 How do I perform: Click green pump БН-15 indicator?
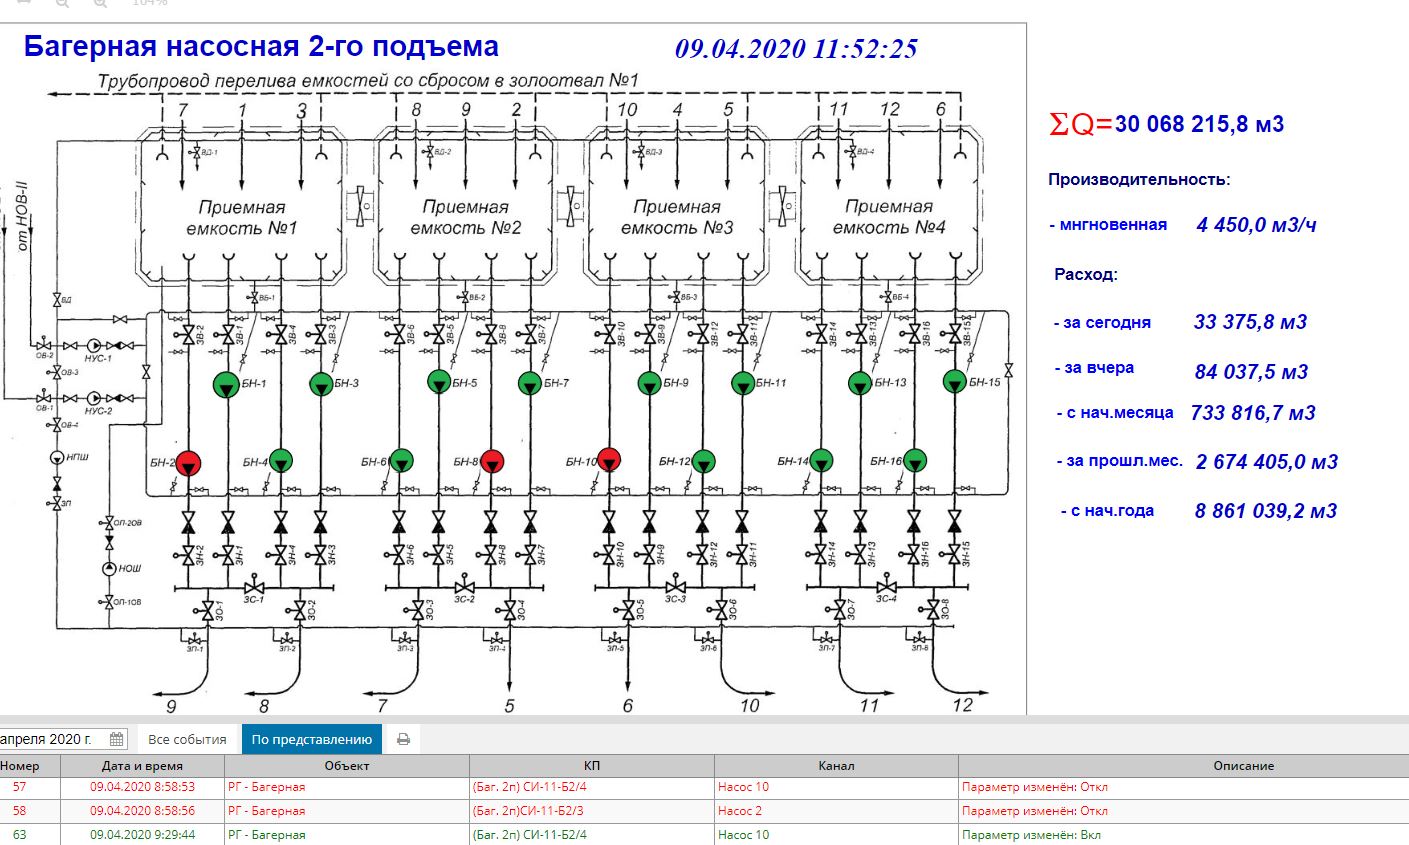[956, 381]
